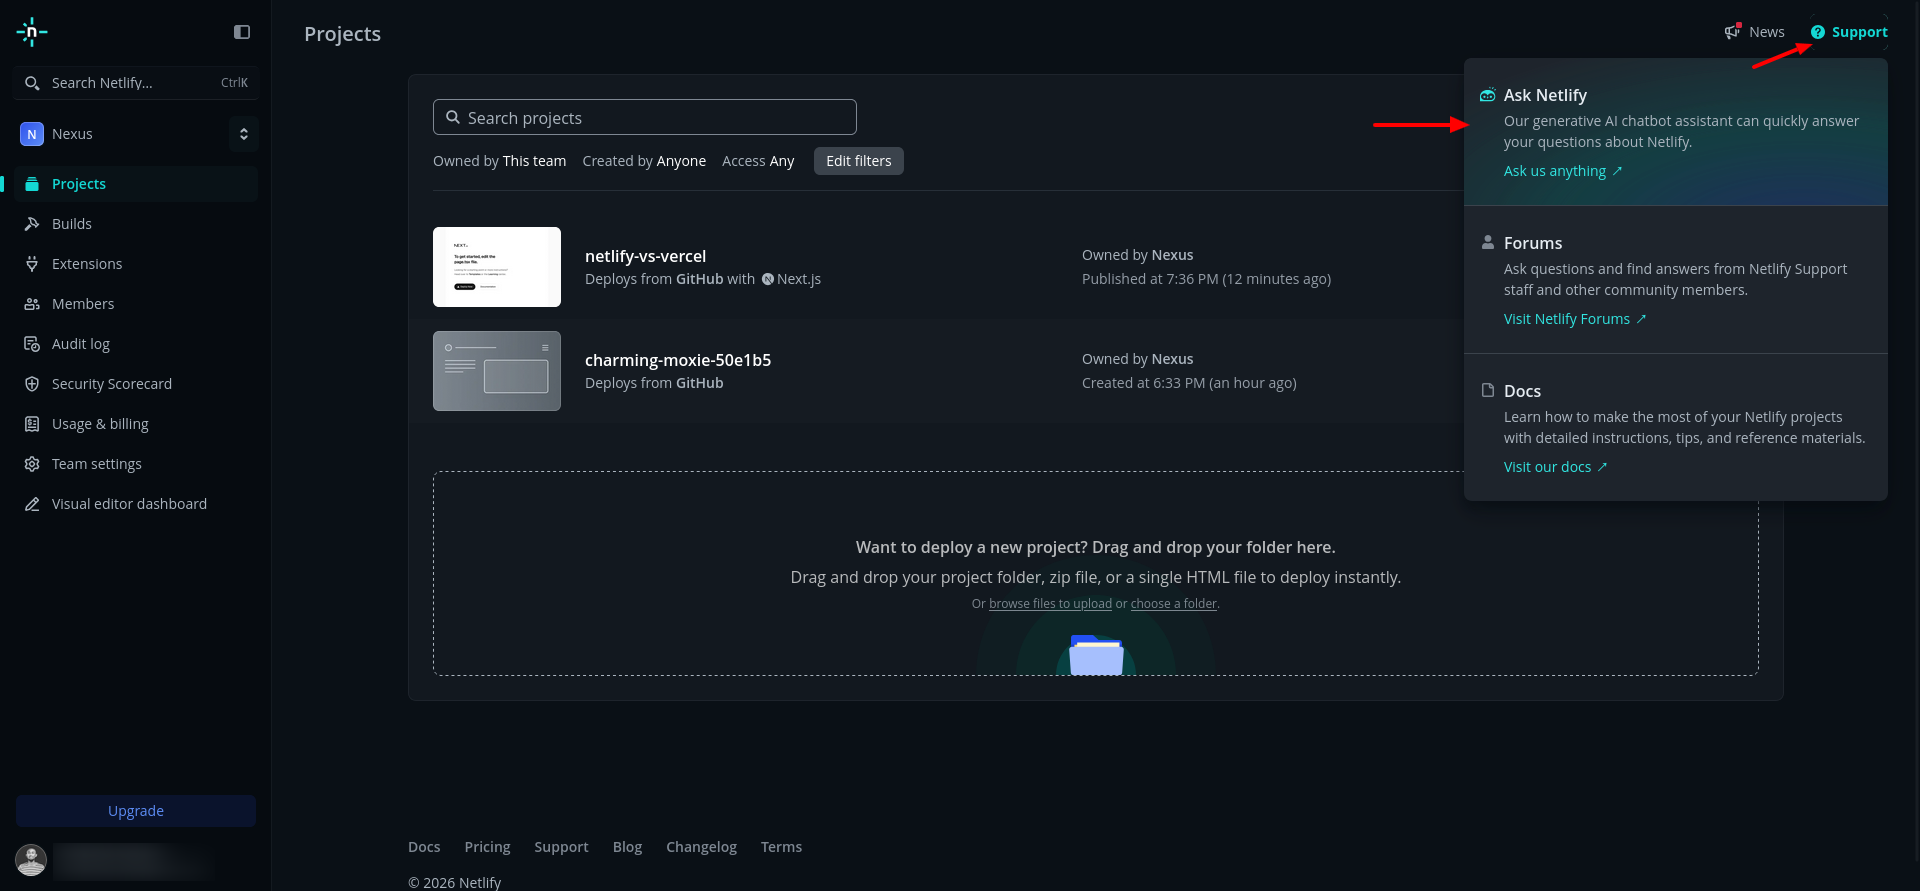Viewport: 1920px width, 891px height.
Task: Click the Projects folder icon in sidebar
Action: coord(32,184)
